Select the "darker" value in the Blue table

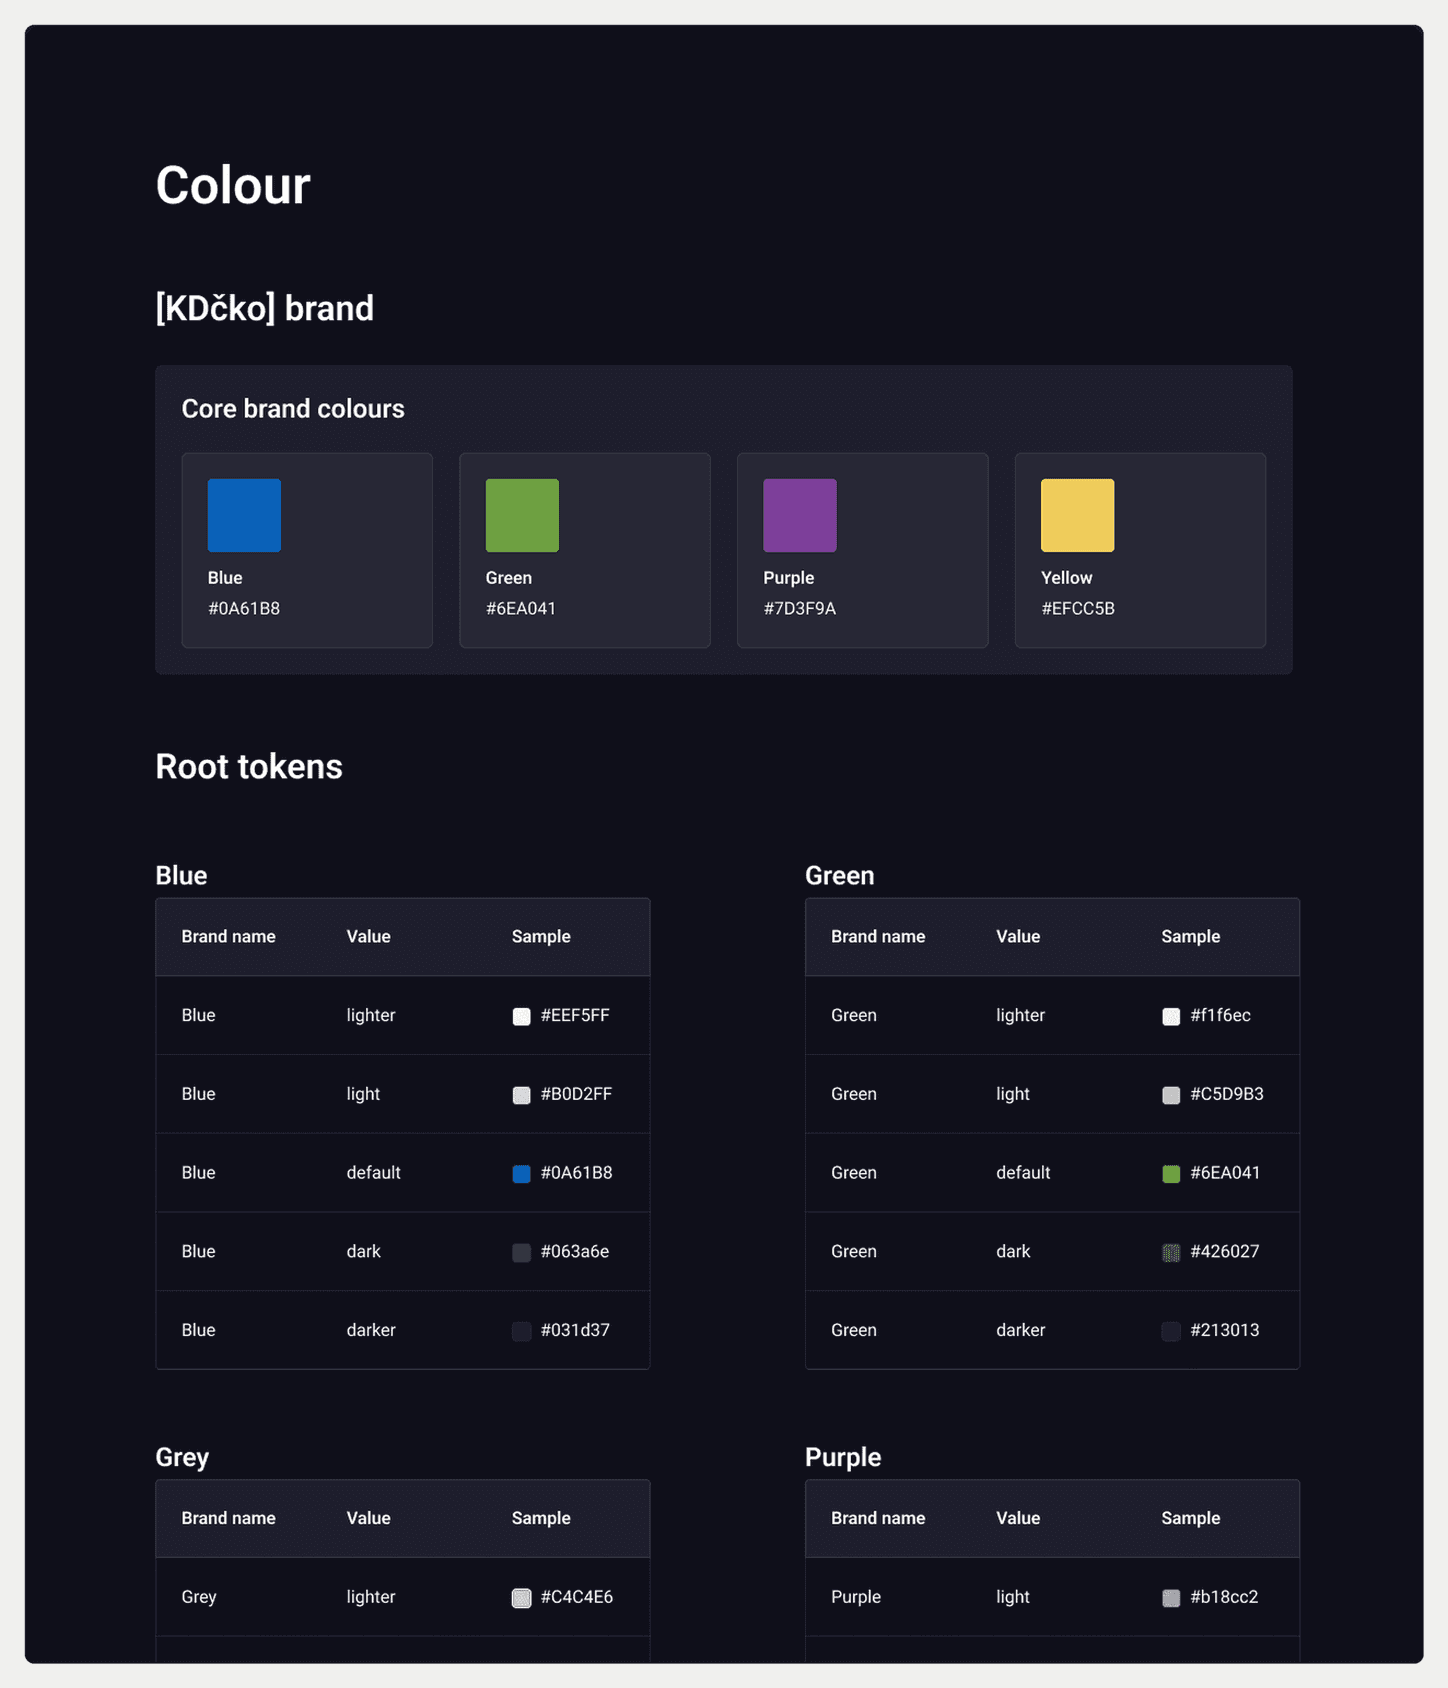pos(371,1330)
